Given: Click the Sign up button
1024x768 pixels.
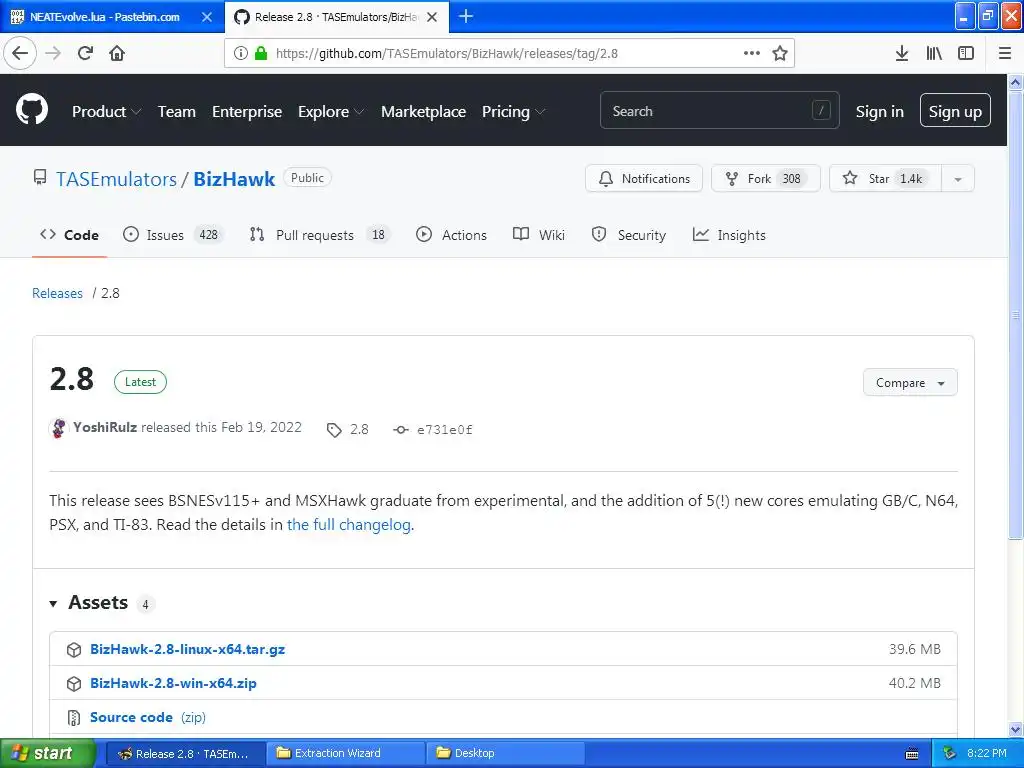Looking at the screenshot, I should click(x=955, y=110).
